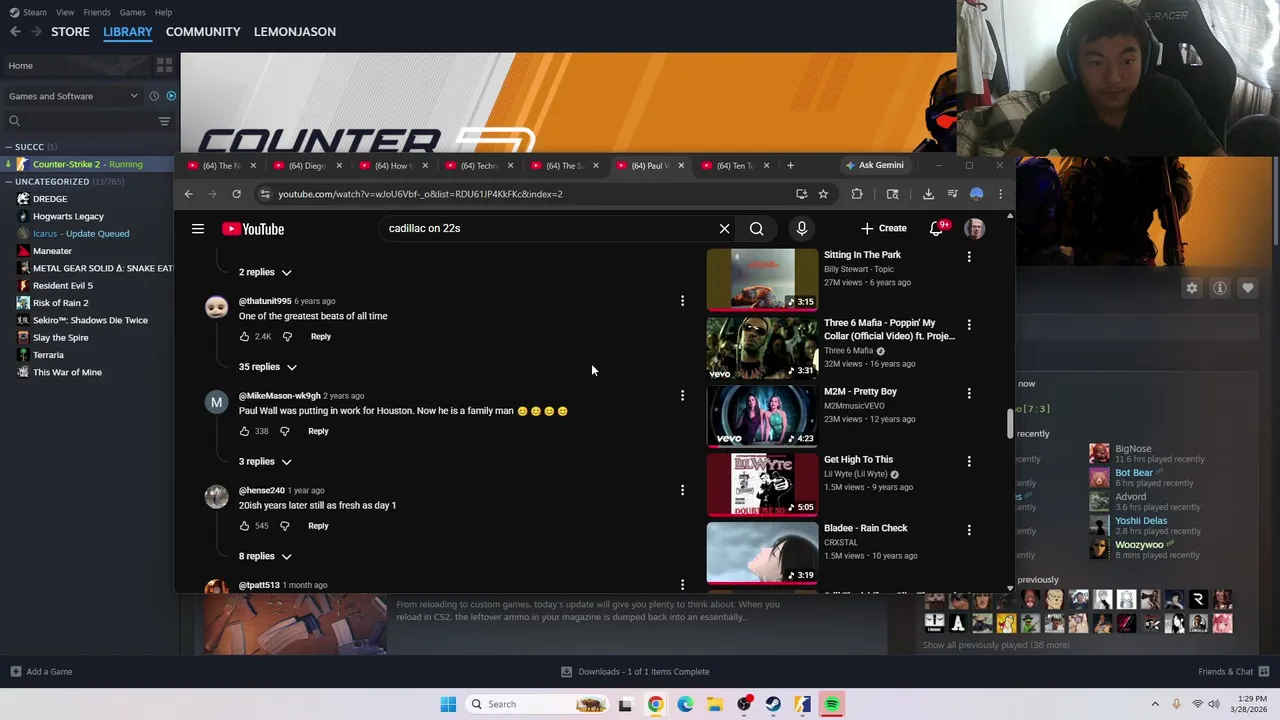Expand the 8 replies thread

point(265,556)
